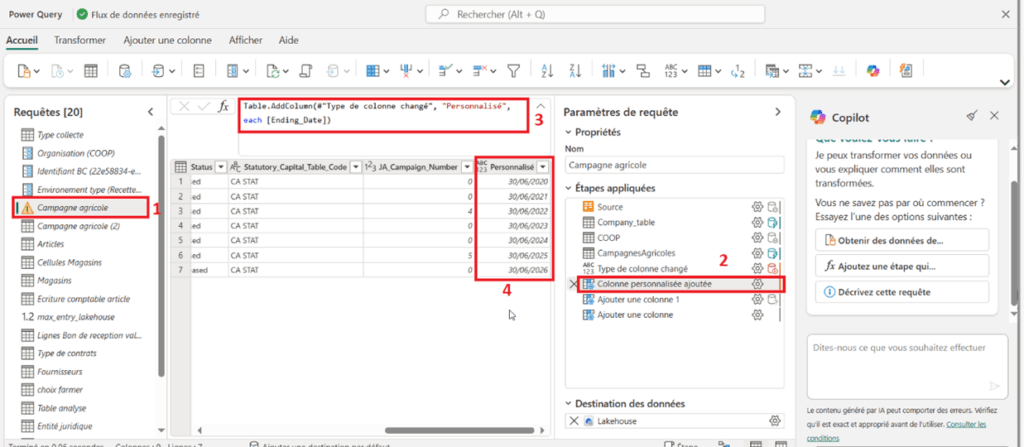Switch to the Transformer tab
The image size is (1024, 447).
click(80, 40)
